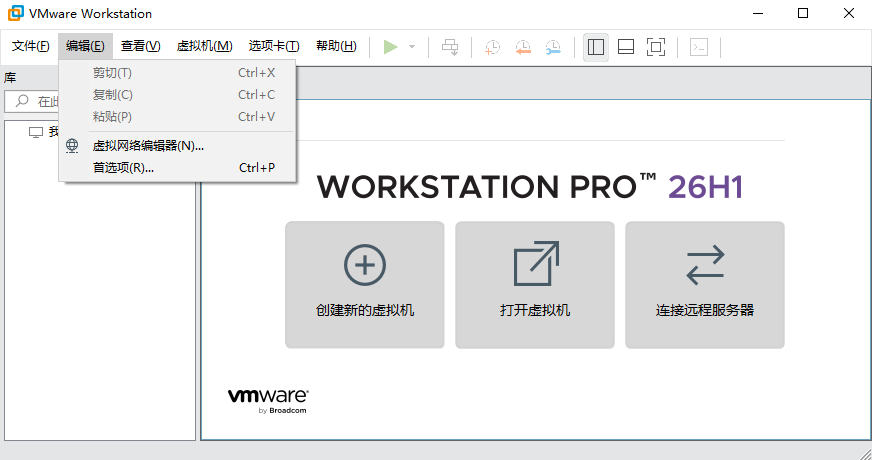Screen dimensions: 872x460
Task: Click the vmware by Broadcom logo
Action: click(x=268, y=400)
